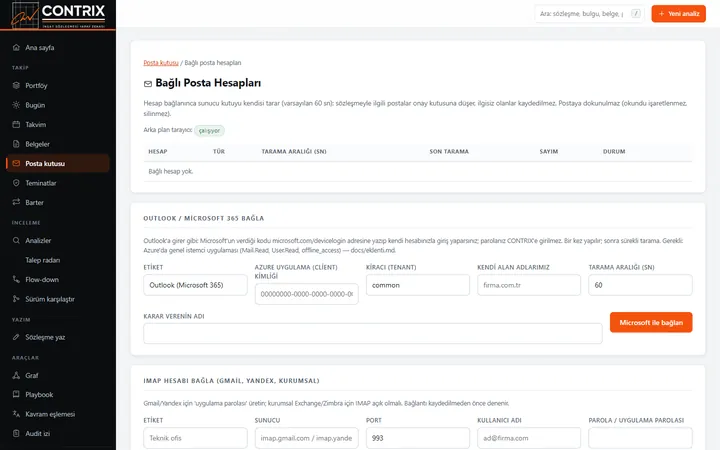Click the Yeni analiz button
720x450 pixels.
[x=678, y=14]
